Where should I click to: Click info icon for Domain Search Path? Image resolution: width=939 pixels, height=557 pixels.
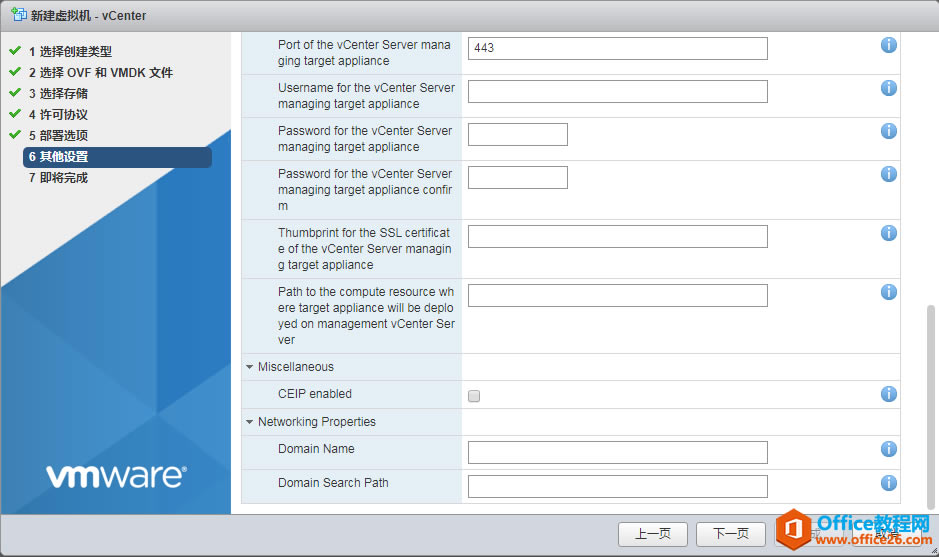coord(889,483)
